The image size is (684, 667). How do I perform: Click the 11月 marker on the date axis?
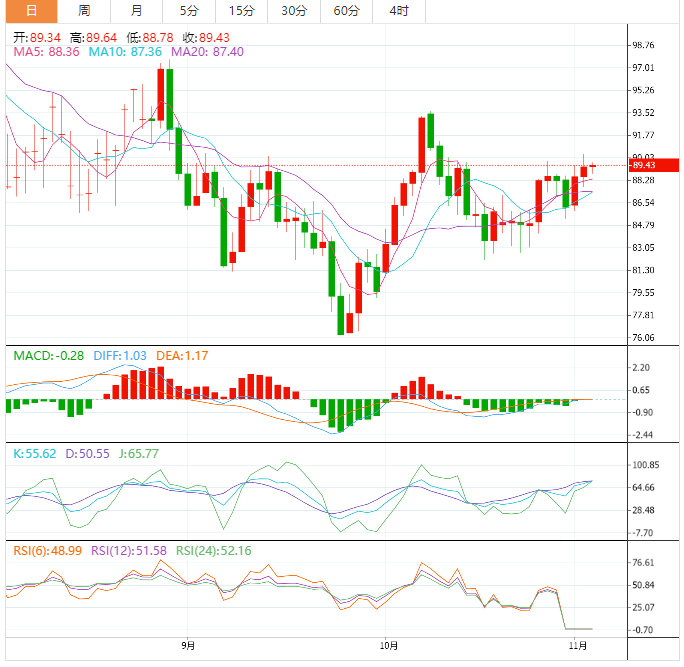pyautogui.click(x=578, y=646)
